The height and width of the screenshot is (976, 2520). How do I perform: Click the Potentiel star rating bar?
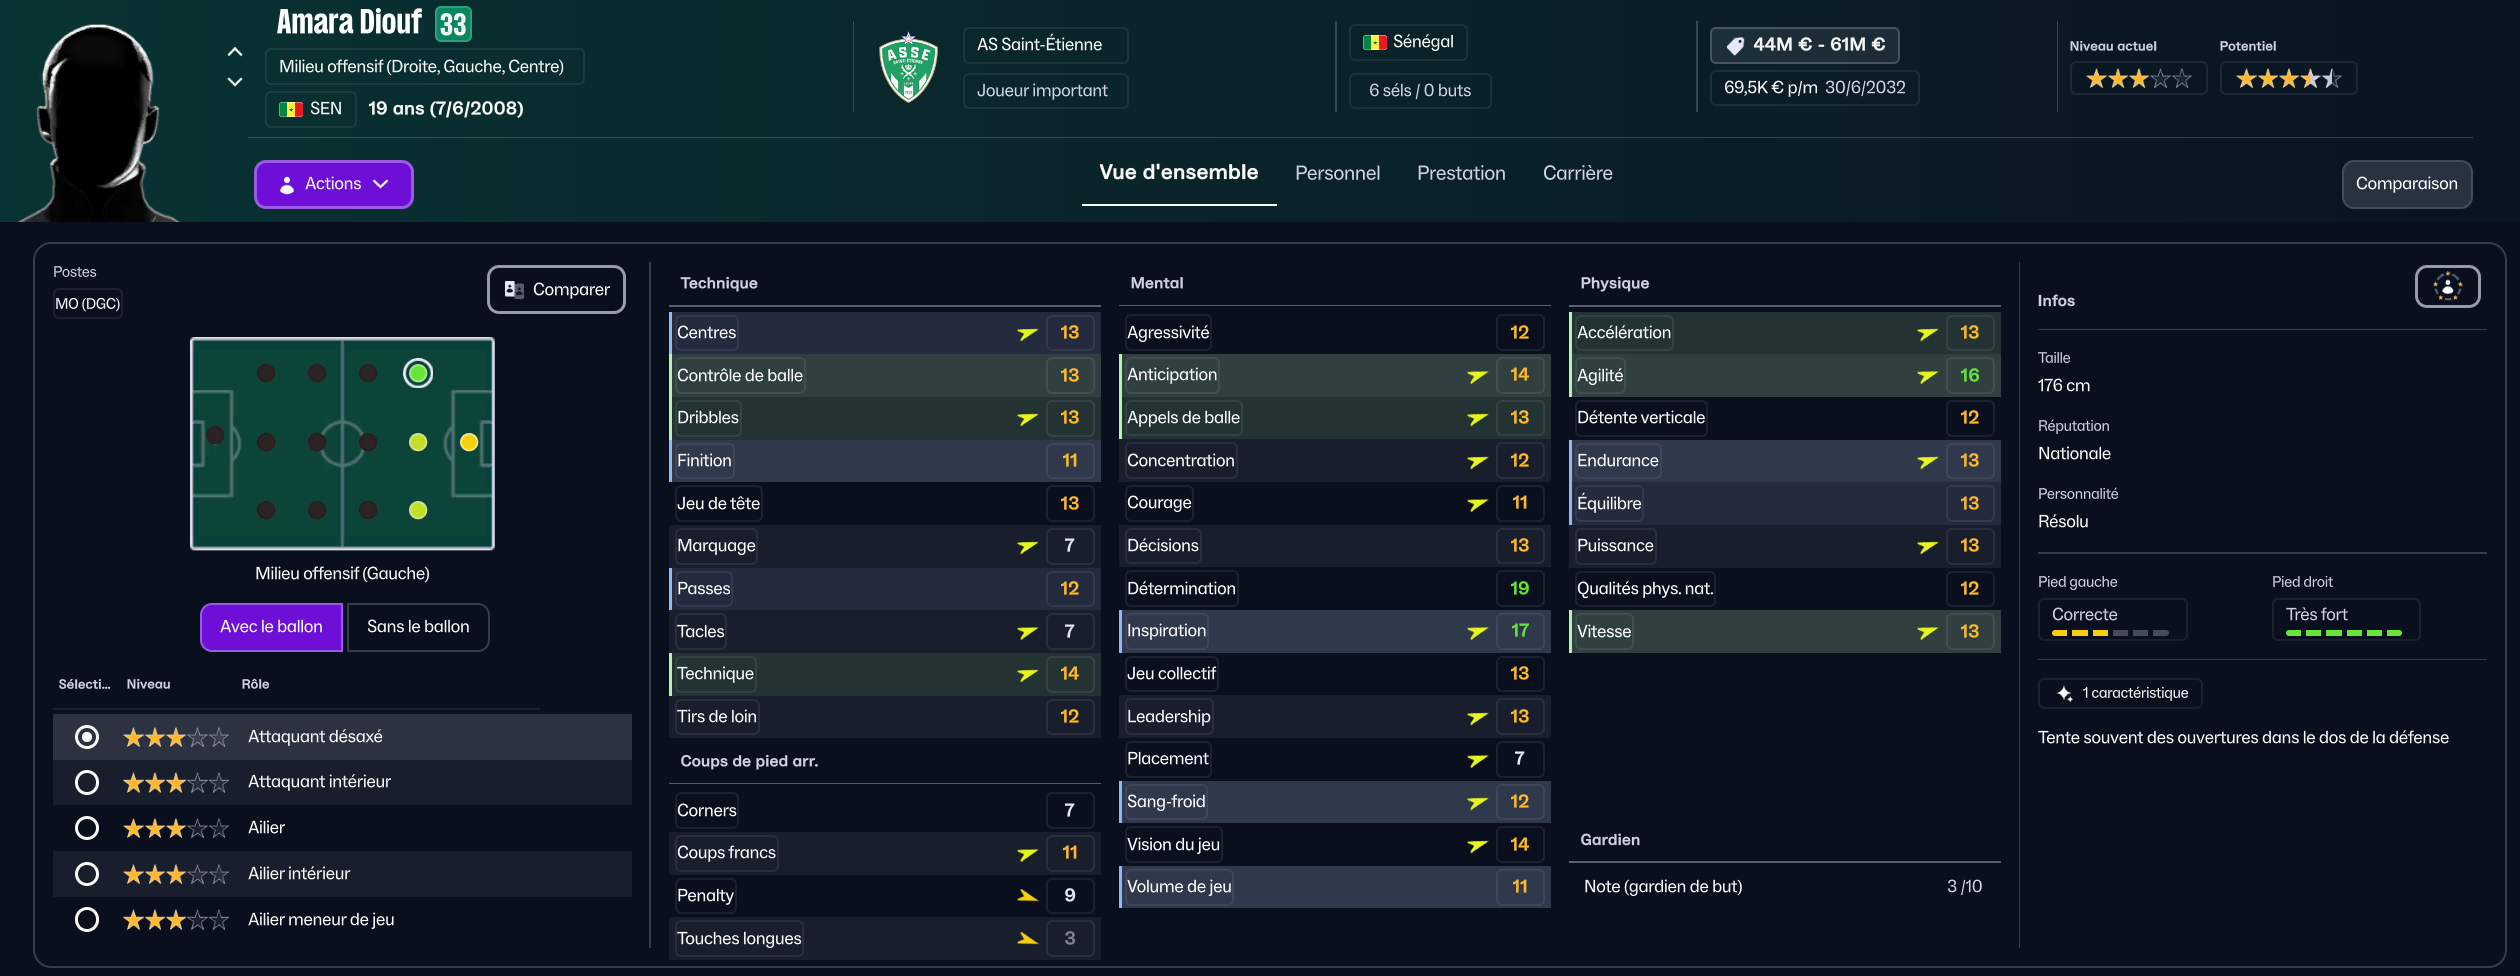(2288, 79)
